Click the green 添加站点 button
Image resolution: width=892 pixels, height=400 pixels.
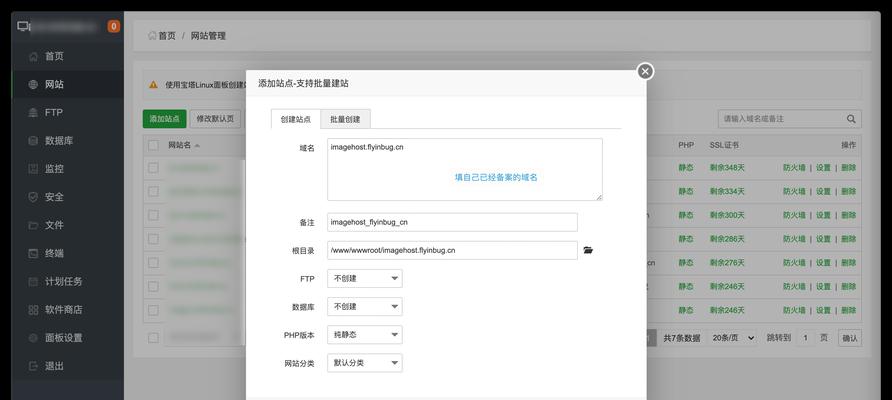coord(164,119)
